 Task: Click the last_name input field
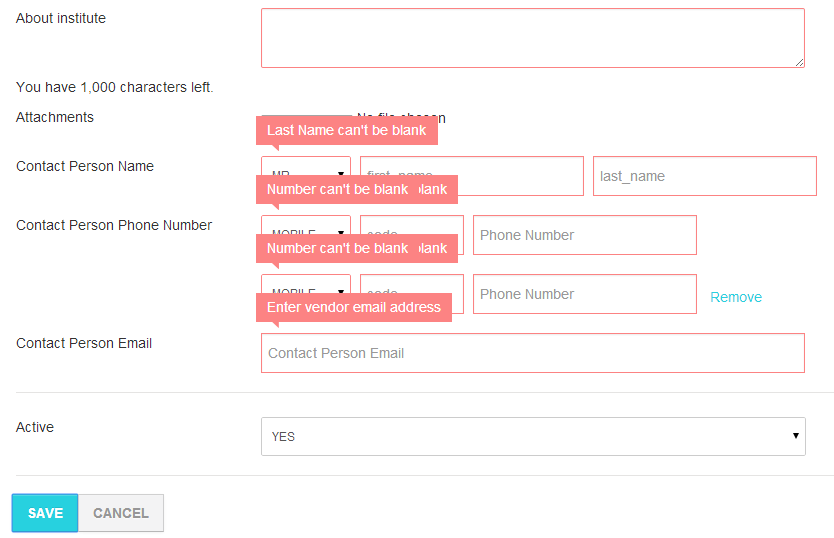click(705, 176)
